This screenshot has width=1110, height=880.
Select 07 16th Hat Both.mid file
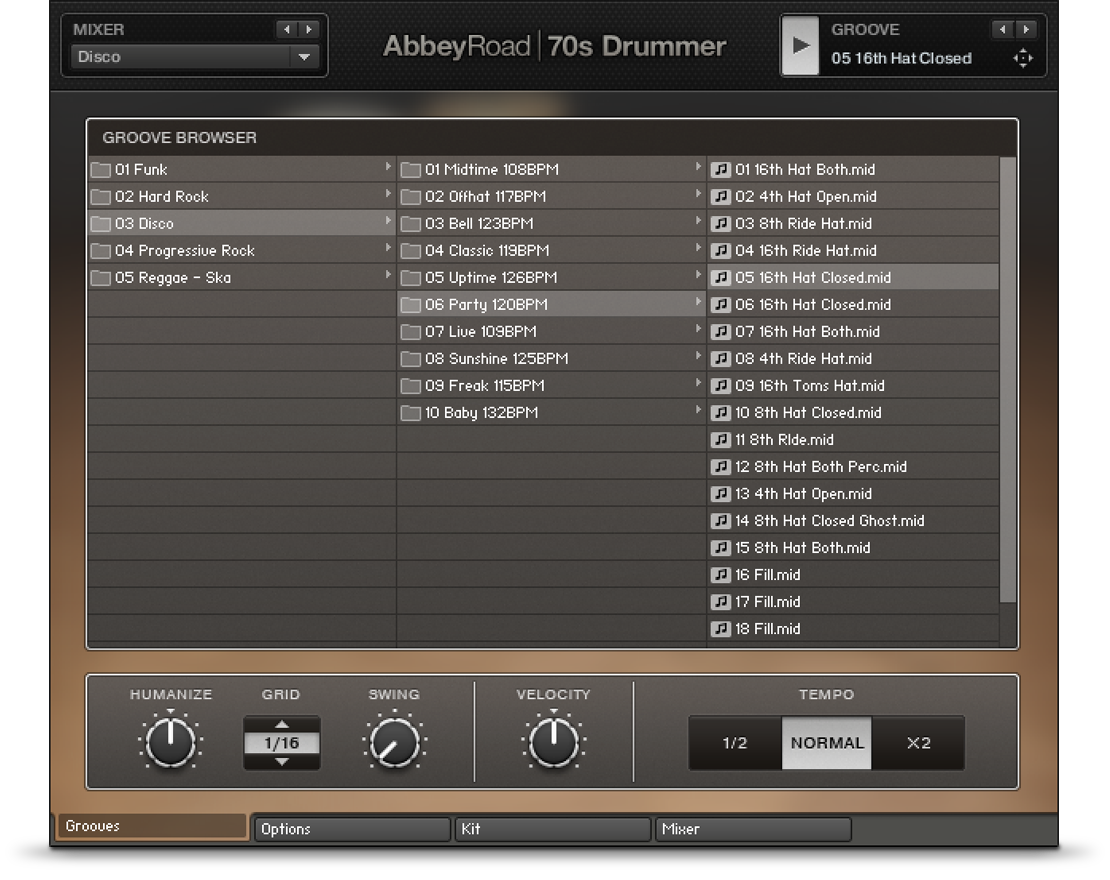point(853,331)
